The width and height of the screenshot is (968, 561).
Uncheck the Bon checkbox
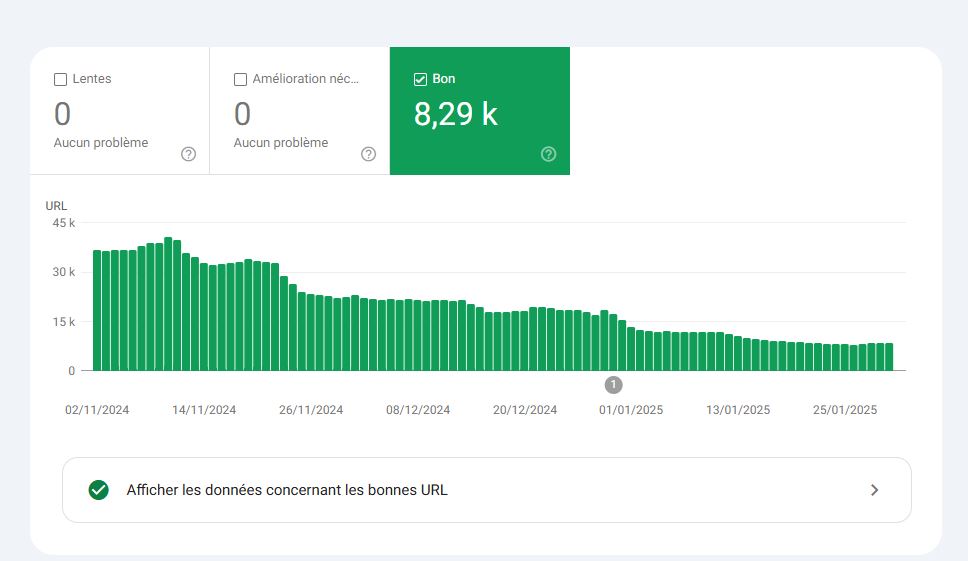pyautogui.click(x=420, y=79)
